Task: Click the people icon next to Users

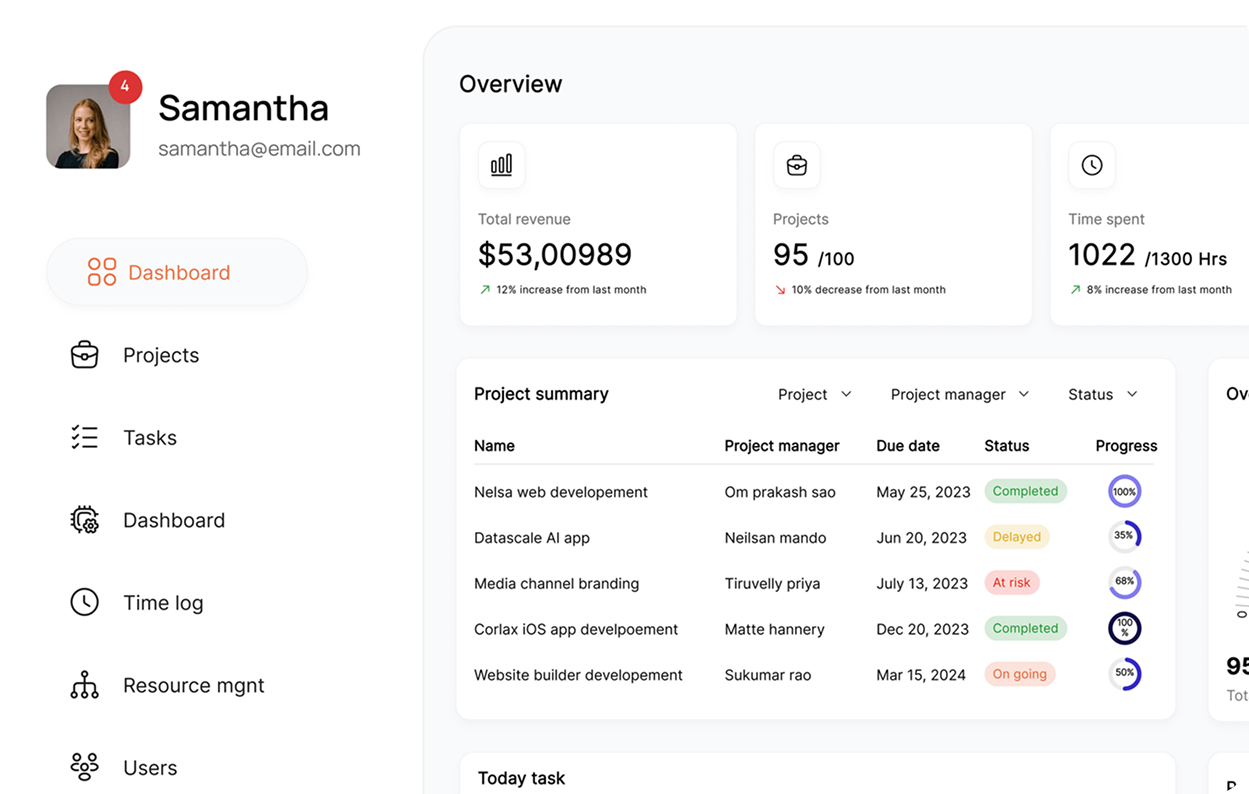Action: [85, 767]
